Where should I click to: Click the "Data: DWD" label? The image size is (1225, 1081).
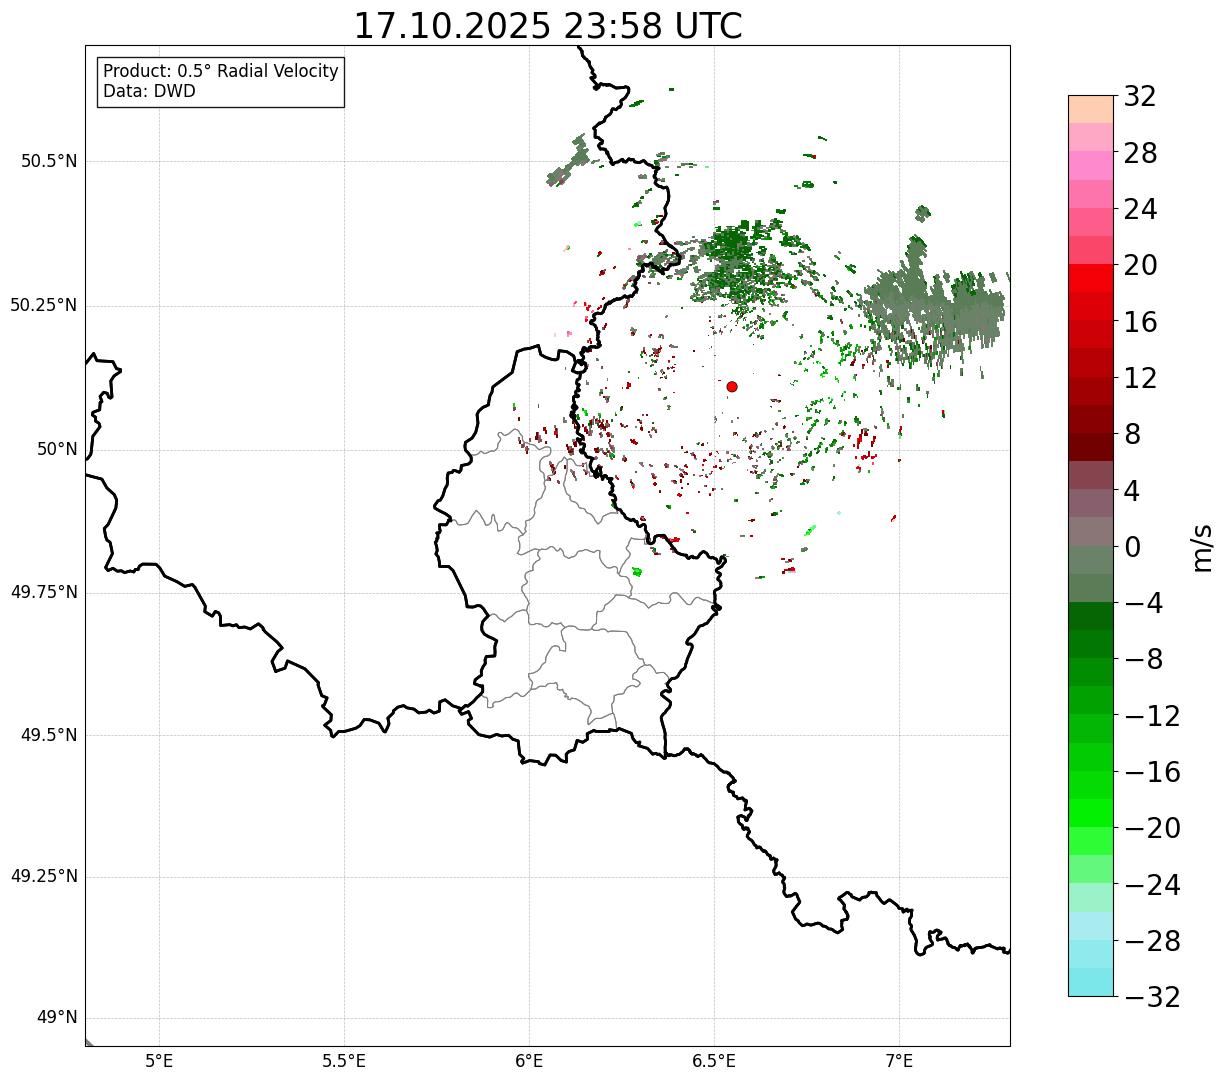pos(149,91)
